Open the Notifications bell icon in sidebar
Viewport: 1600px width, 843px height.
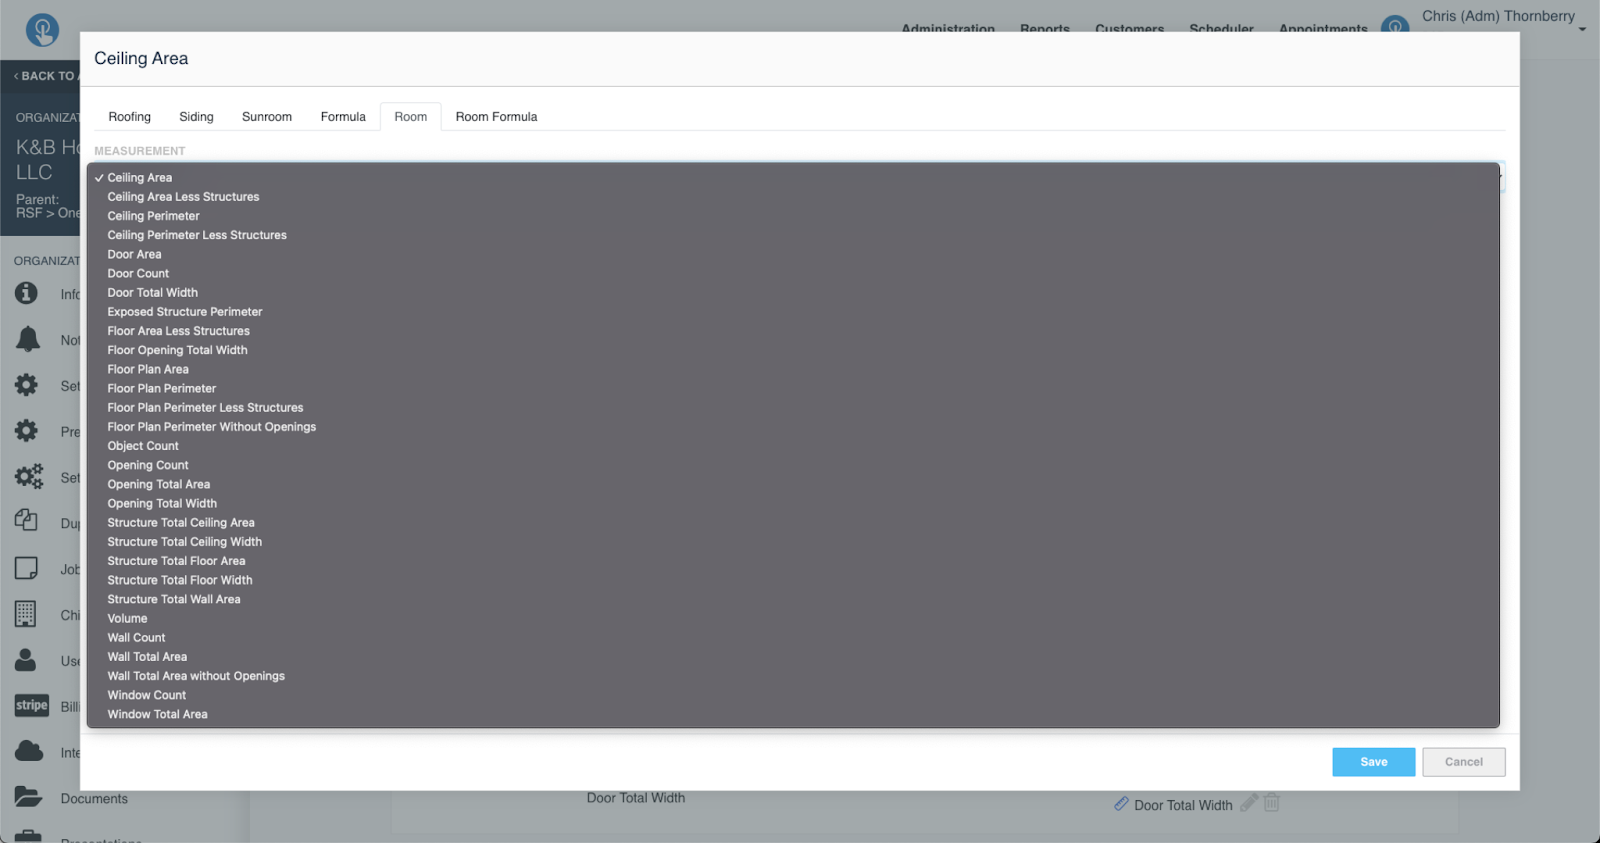(x=28, y=339)
